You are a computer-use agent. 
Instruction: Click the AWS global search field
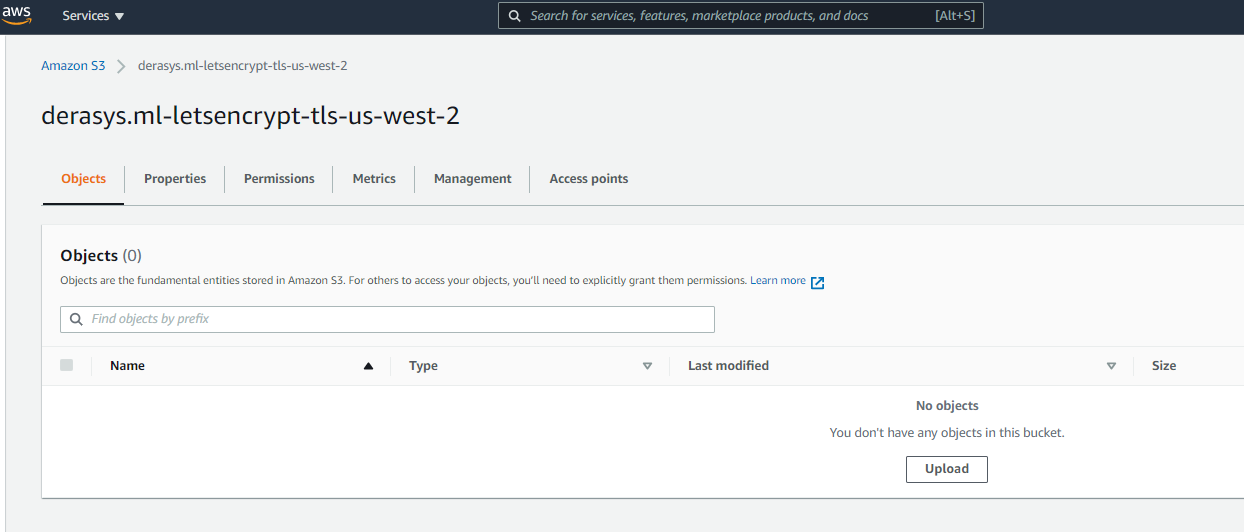coord(741,16)
